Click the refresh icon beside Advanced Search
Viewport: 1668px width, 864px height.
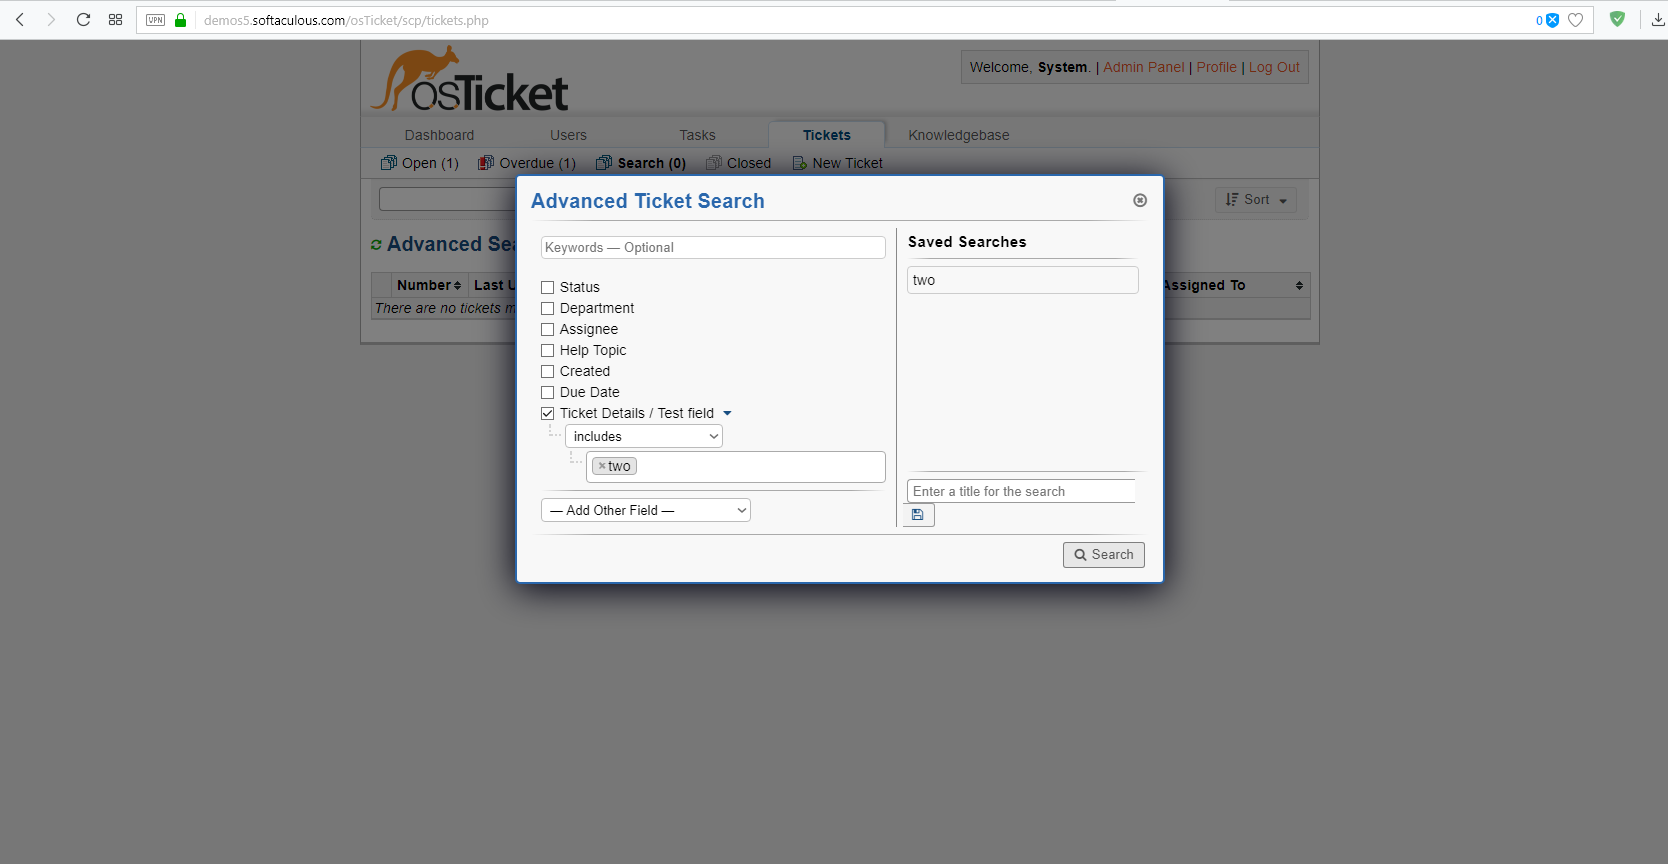tap(377, 243)
